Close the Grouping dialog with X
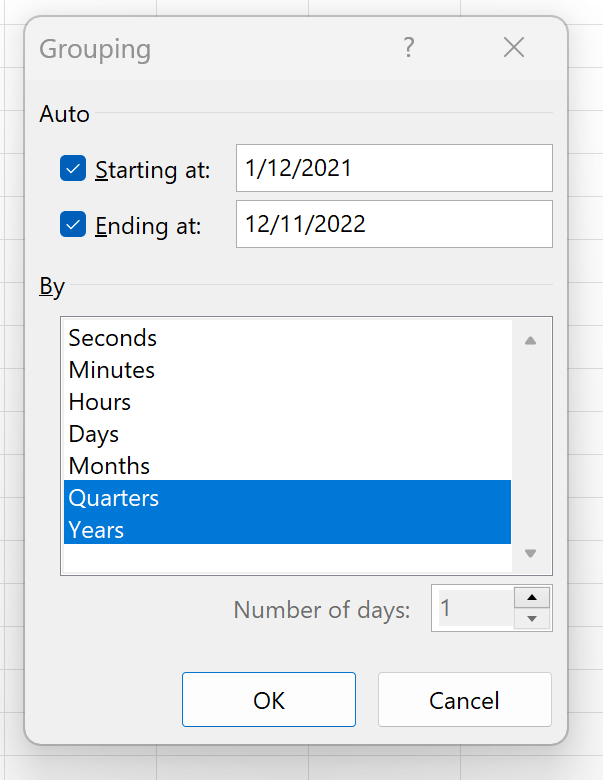 point(513,48)
